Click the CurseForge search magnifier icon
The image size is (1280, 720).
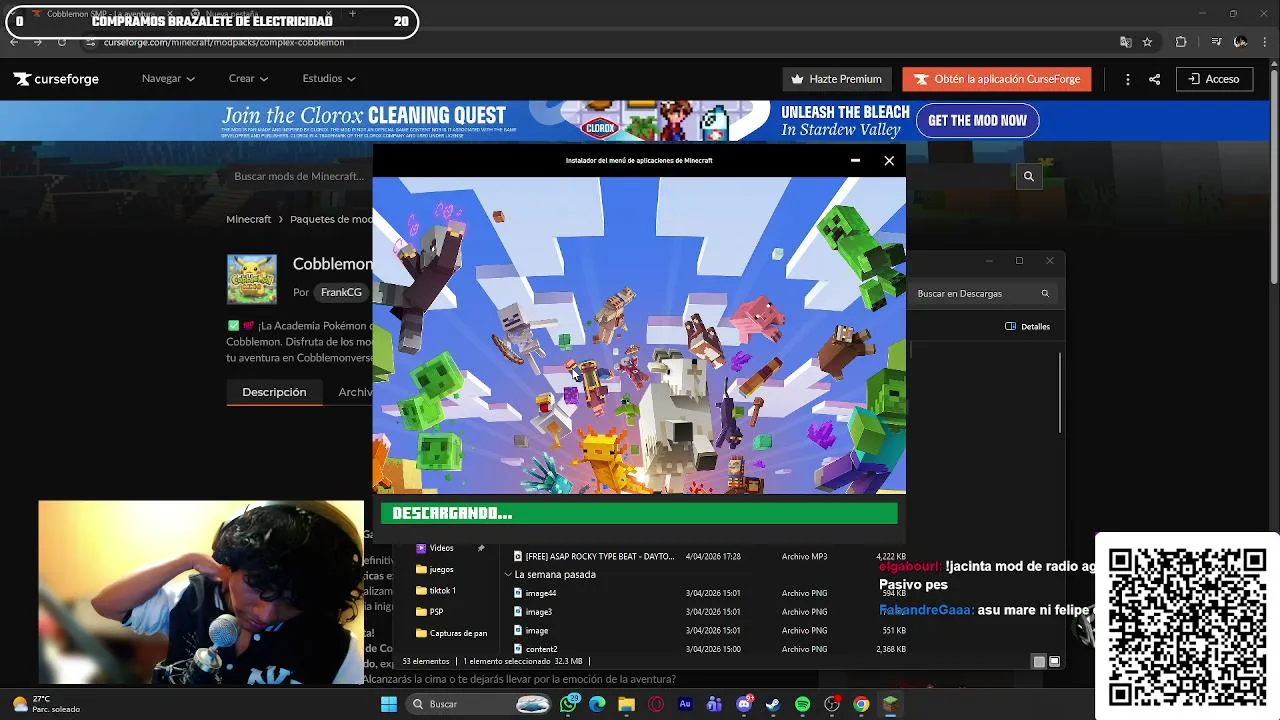coord(1028,176)
